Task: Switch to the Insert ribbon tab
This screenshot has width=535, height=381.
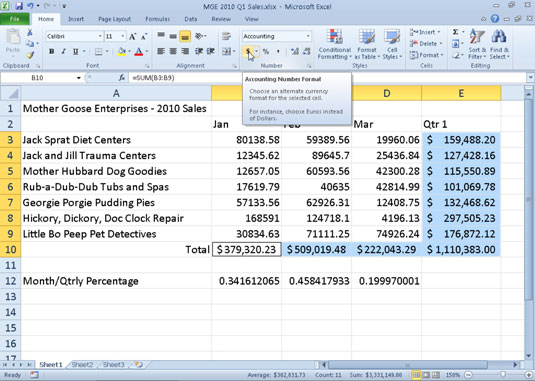Action: pyautogui.click(x=76, y=19)
